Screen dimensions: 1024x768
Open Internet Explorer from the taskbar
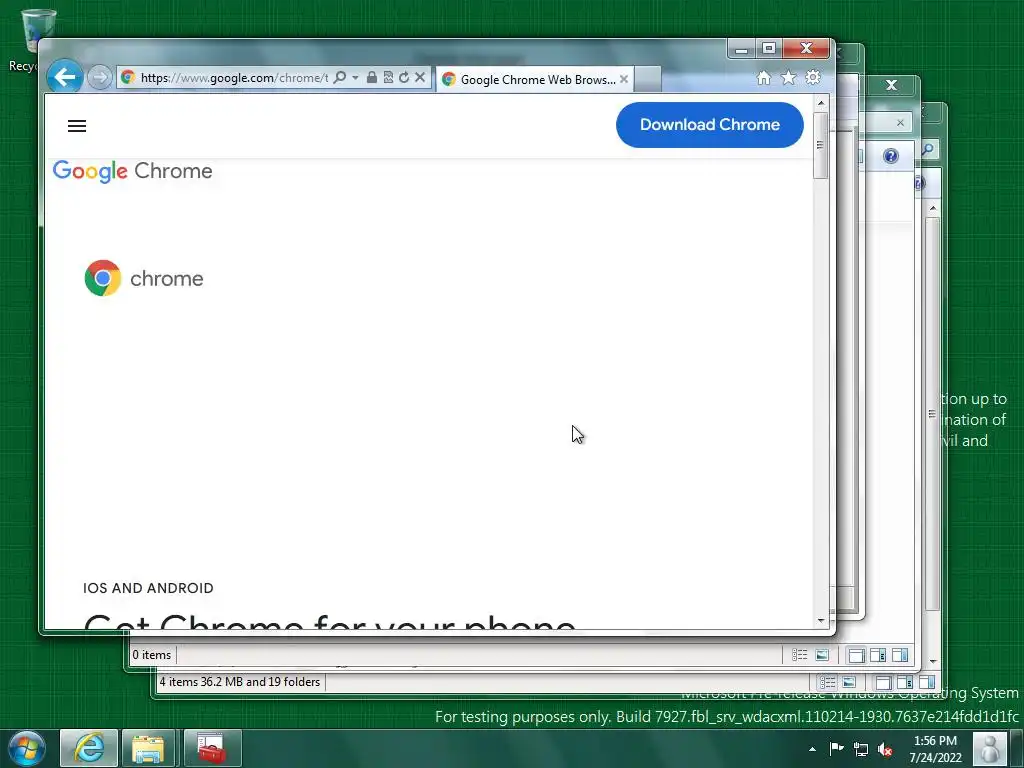[89, 748]
